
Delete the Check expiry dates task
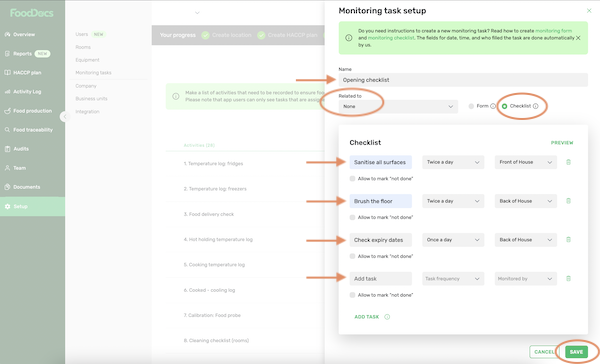coord(568,240)
